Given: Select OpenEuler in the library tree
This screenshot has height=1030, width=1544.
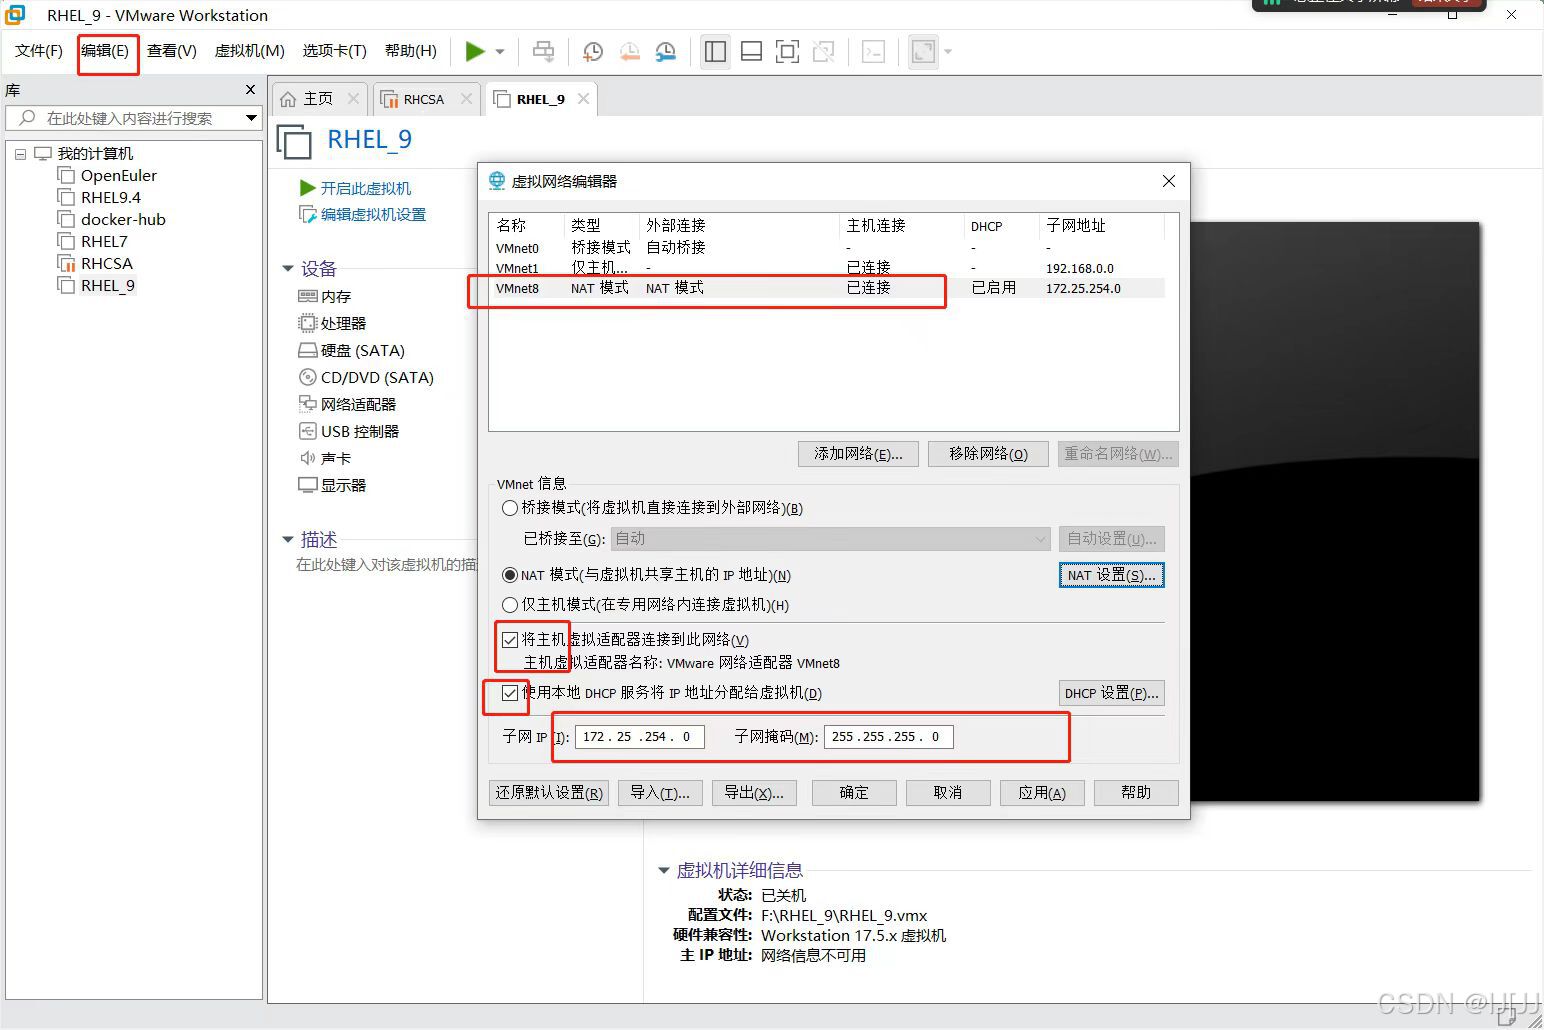Looking at the screenshot, I should [119, 176].
